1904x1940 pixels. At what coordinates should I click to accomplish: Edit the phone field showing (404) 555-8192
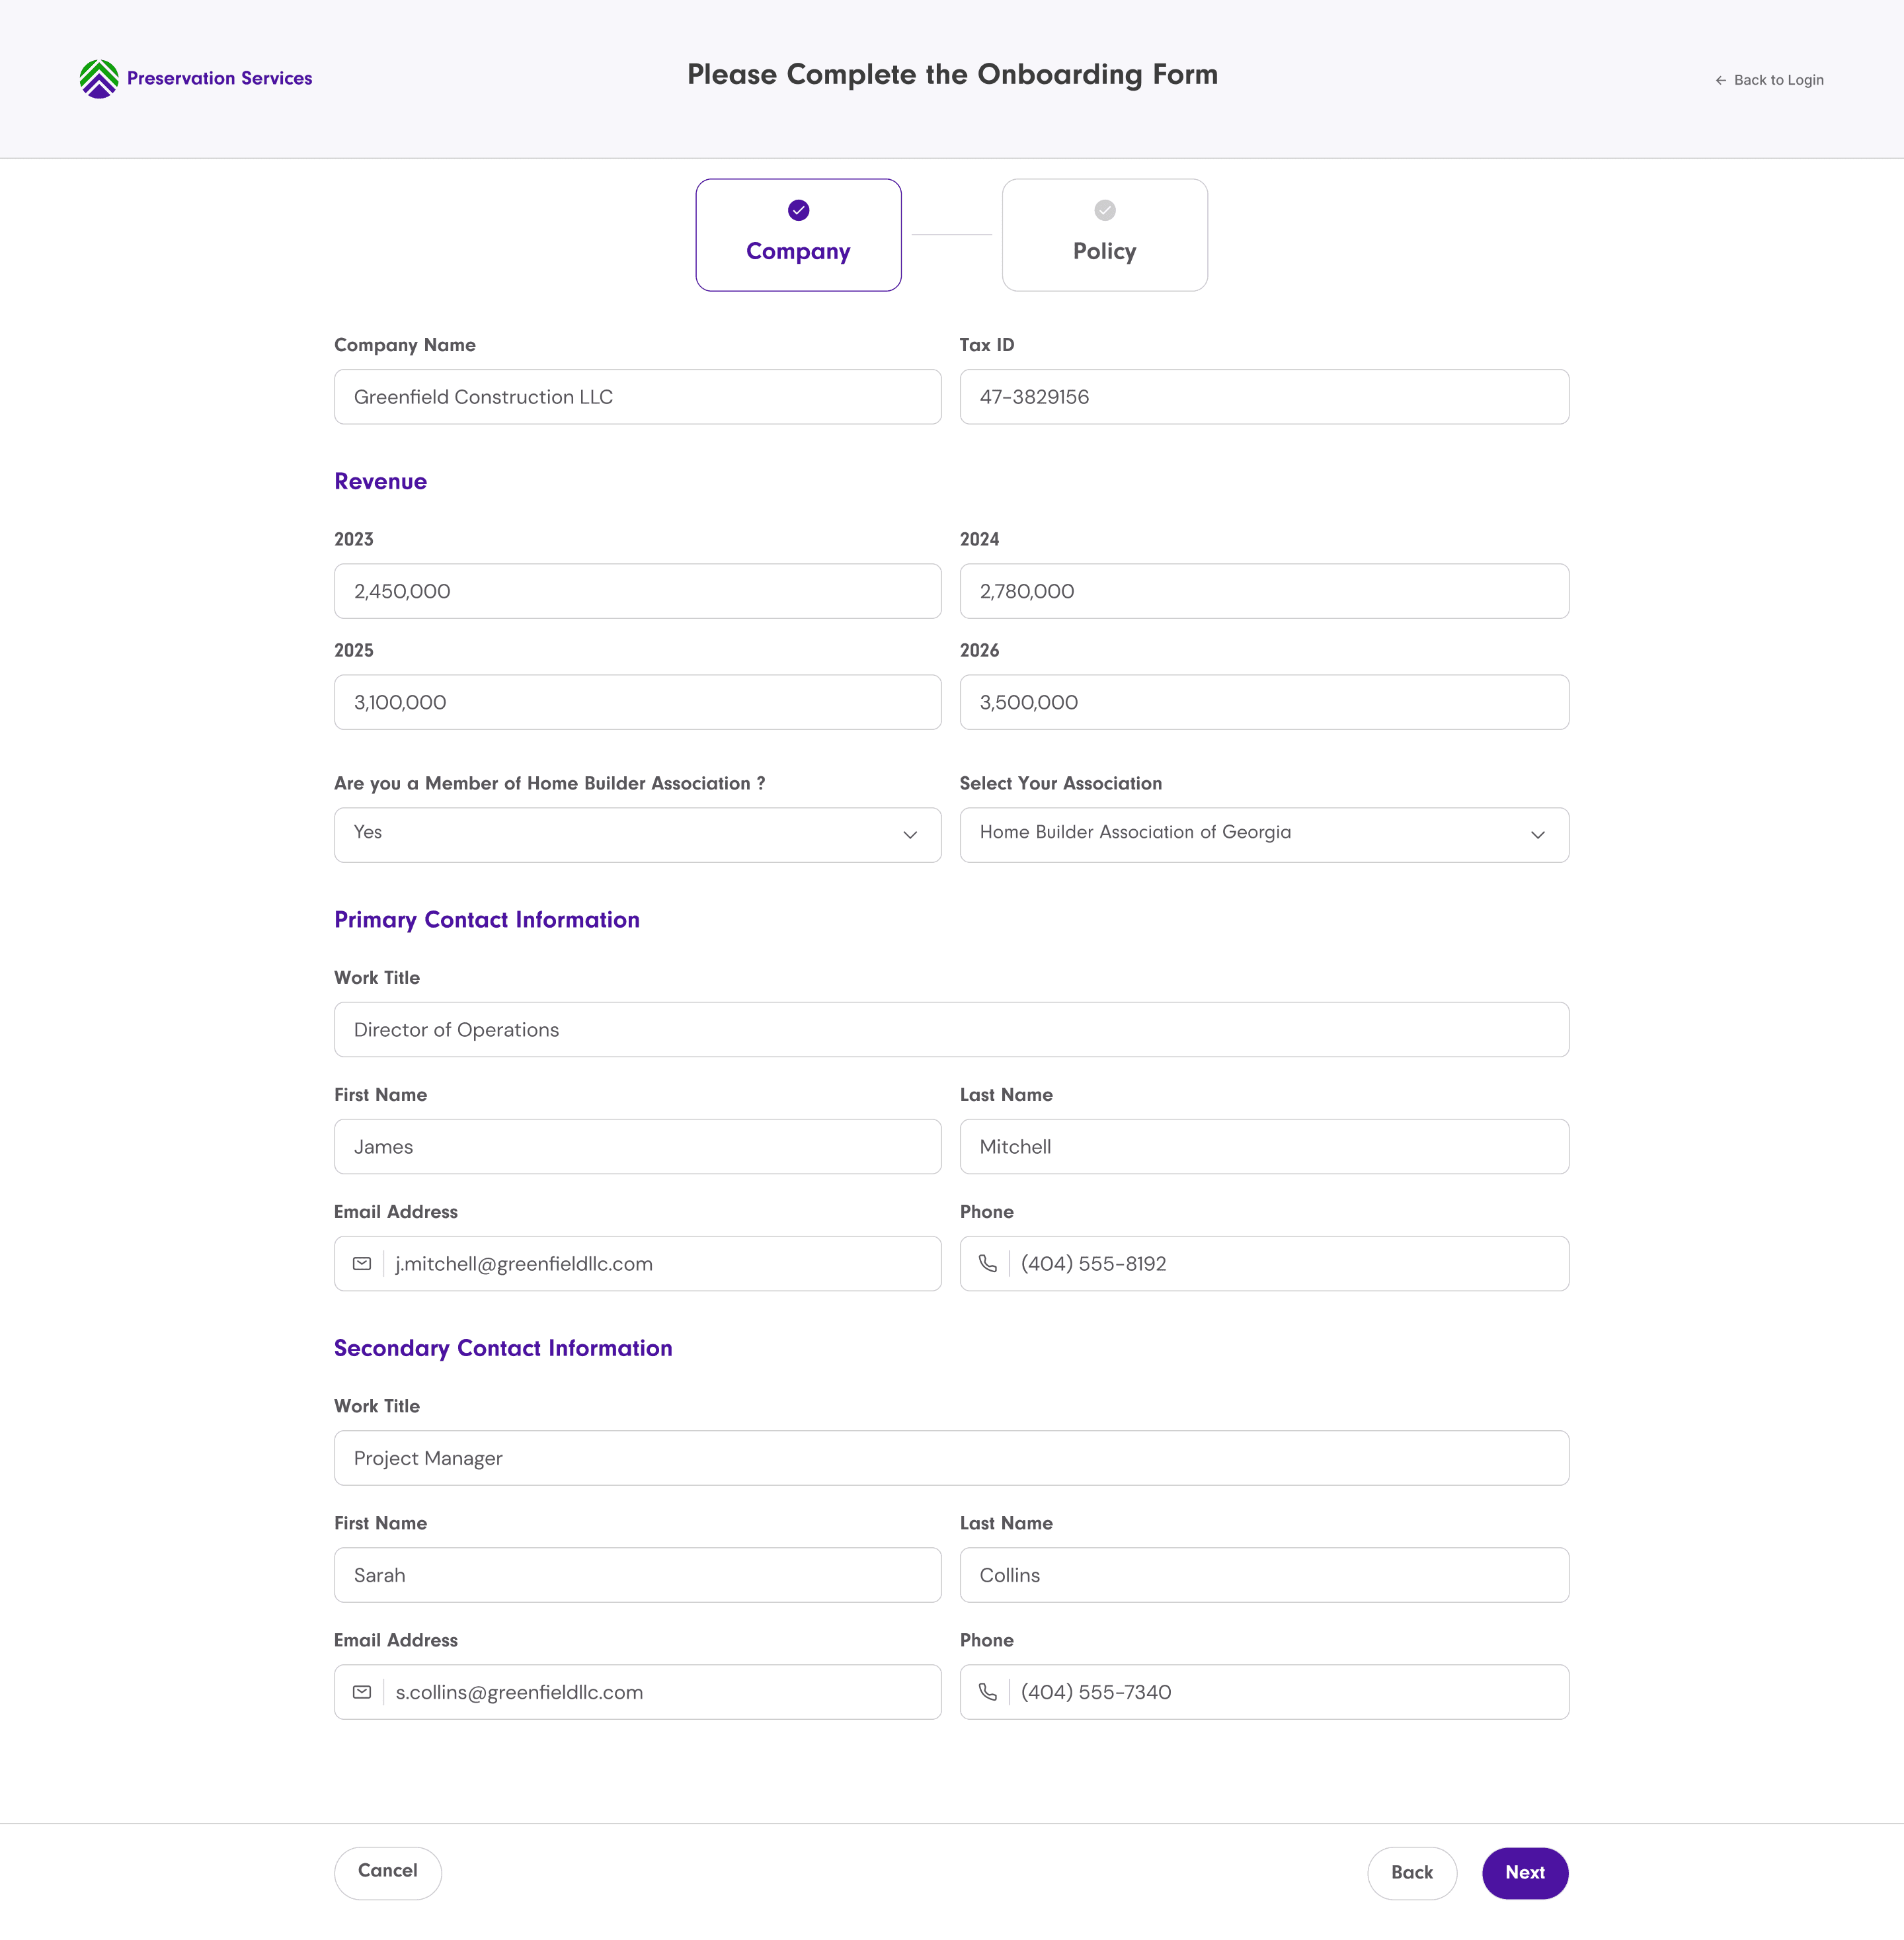pyautogui.click(x=1264, y=1264)
